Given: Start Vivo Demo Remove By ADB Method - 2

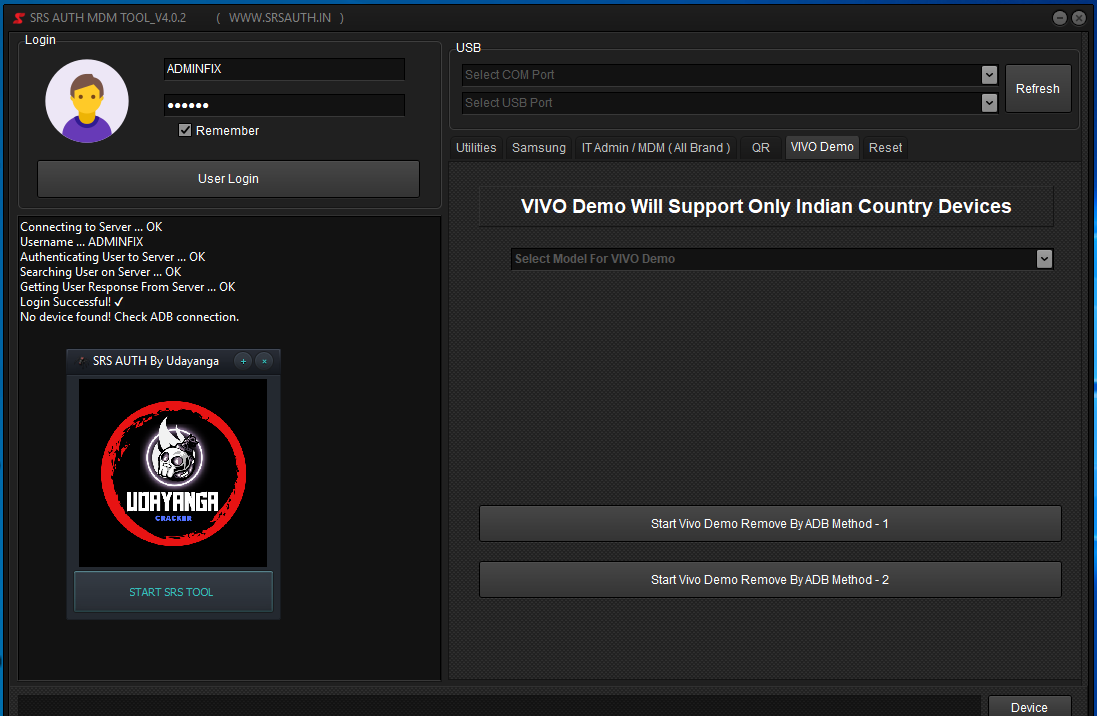Looking at the screenshot, I should pos(770,580).
